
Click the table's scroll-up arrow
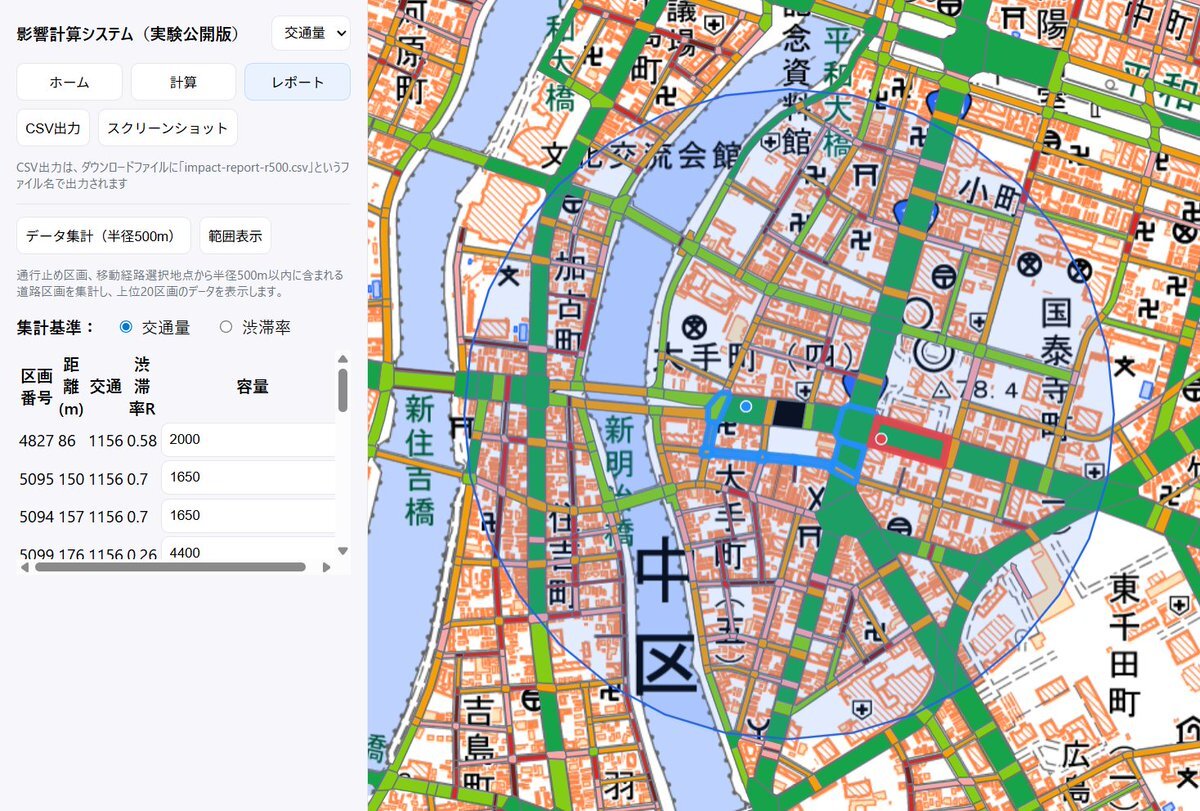click(x=343, y=360)
